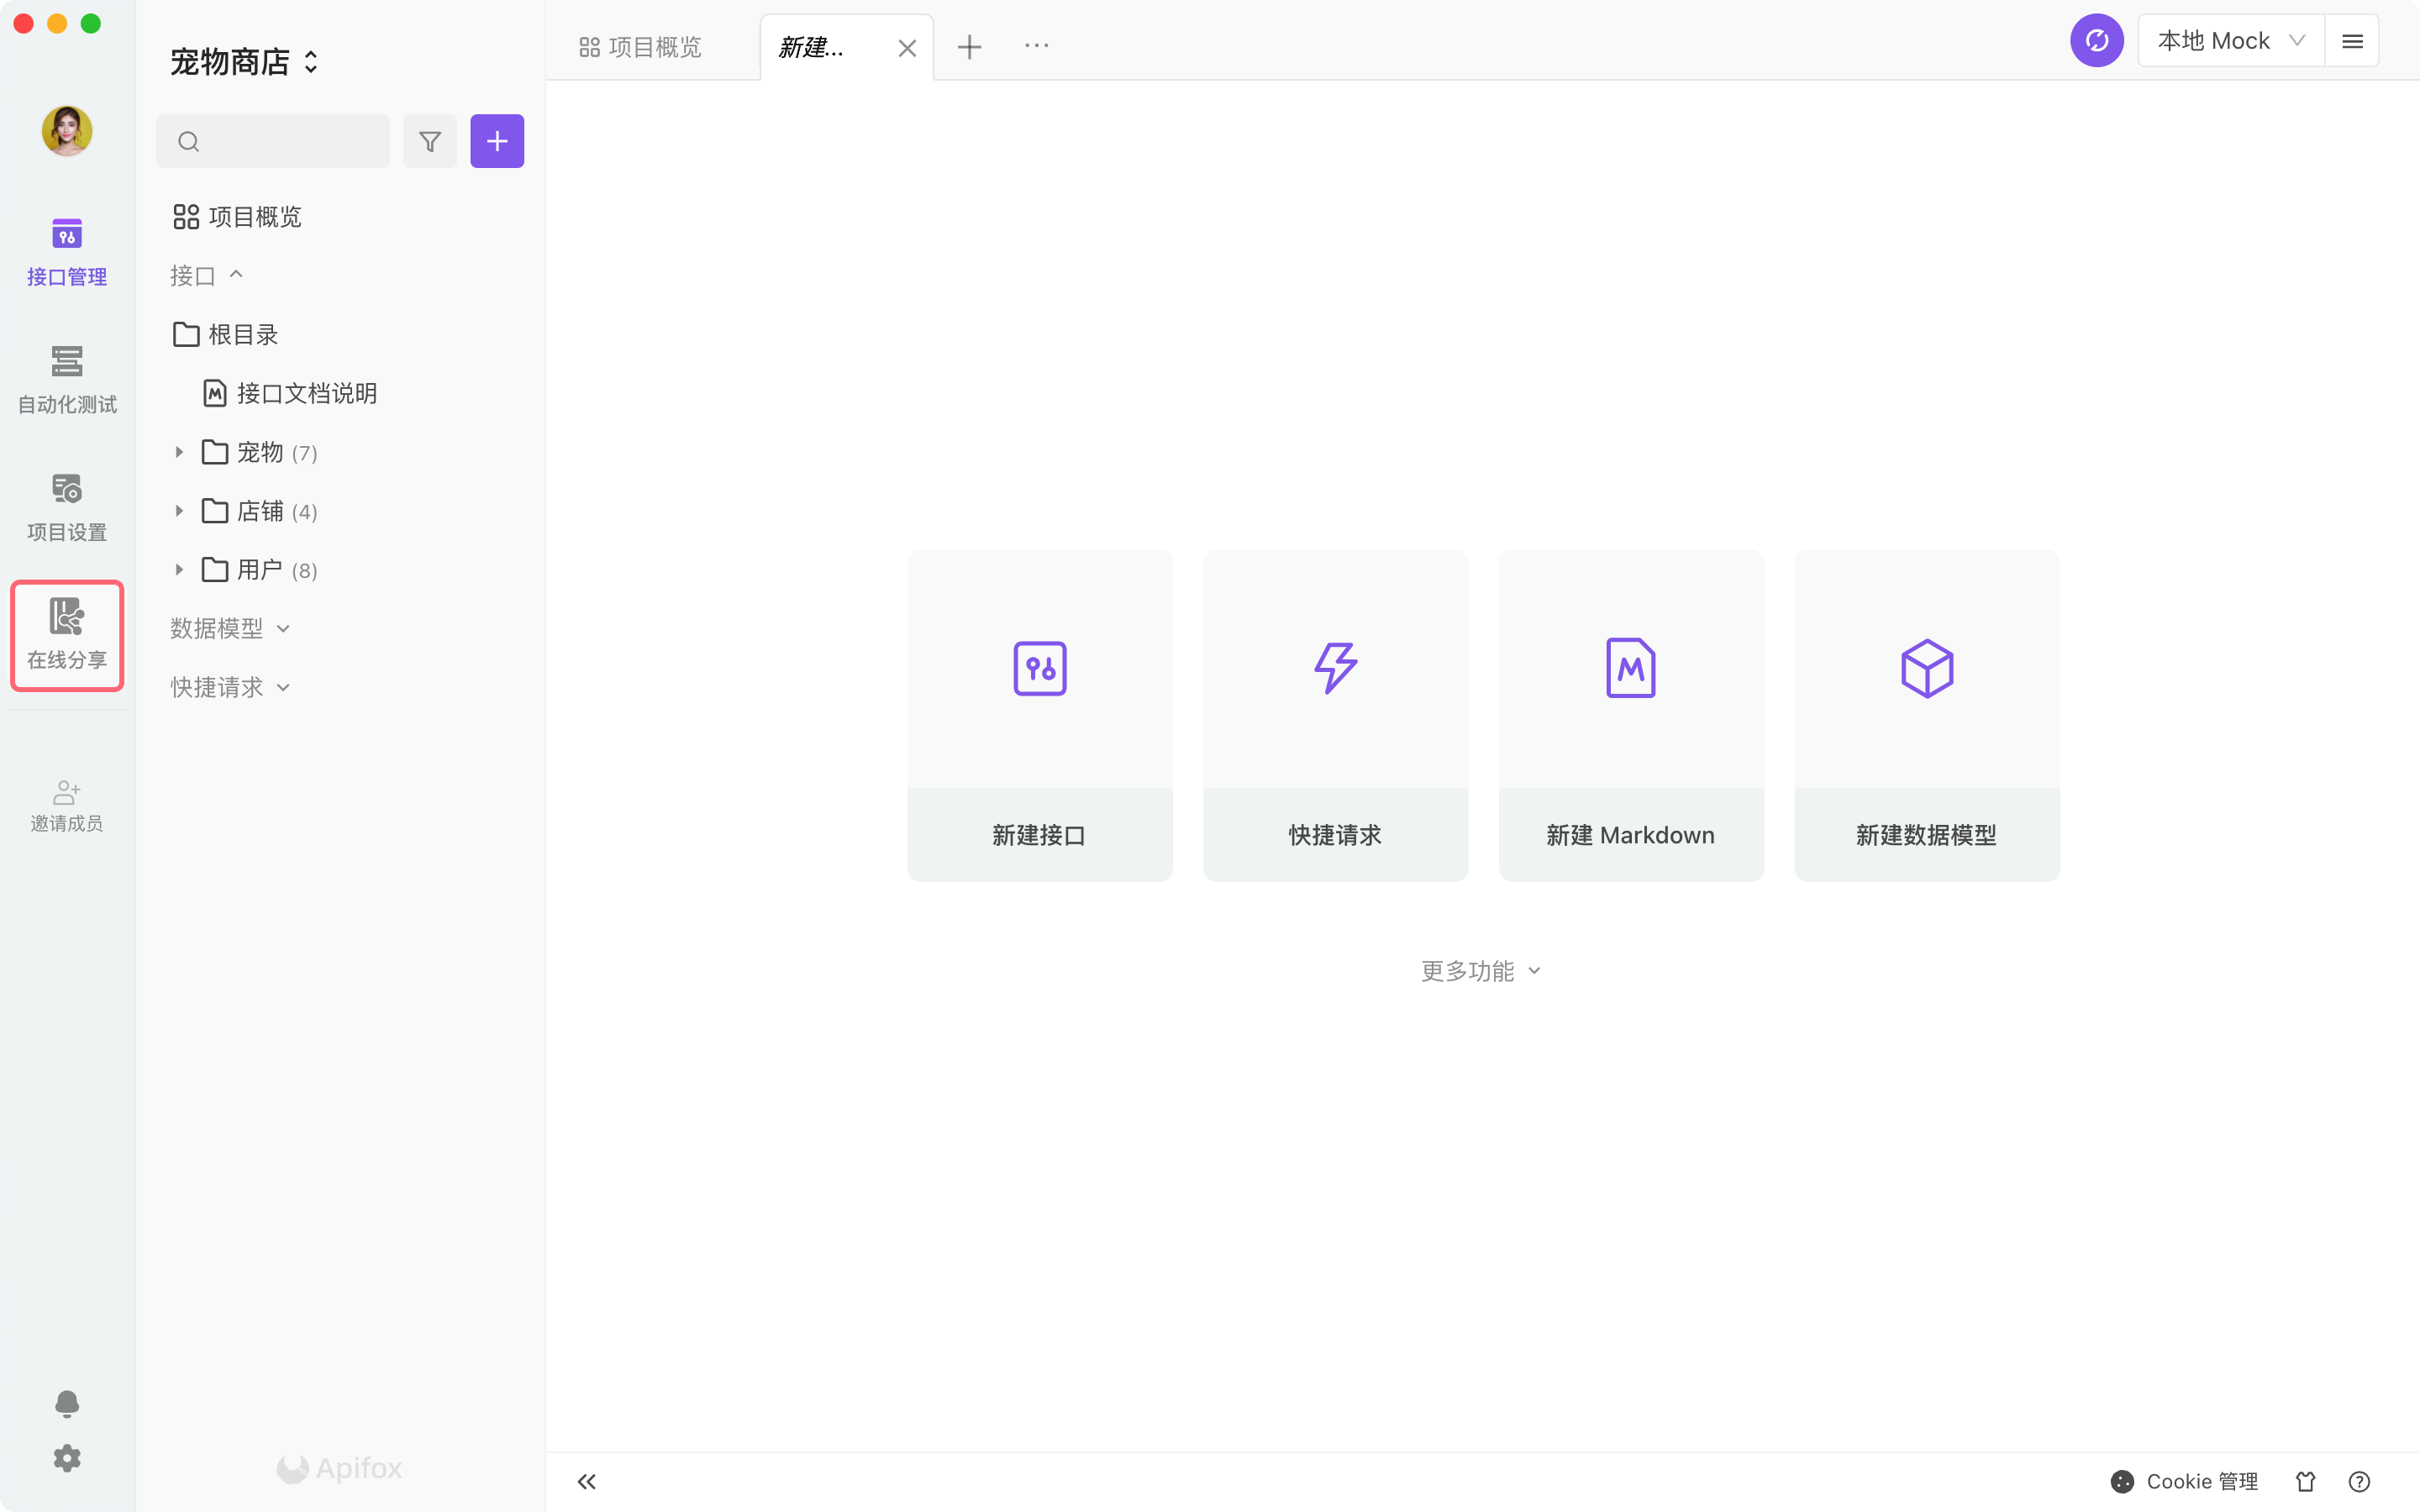Image resolution: width=2420 pixels, height=1512 pixels.
Task: Expand the 店铺 folder
Action: (x=179, y=511)
